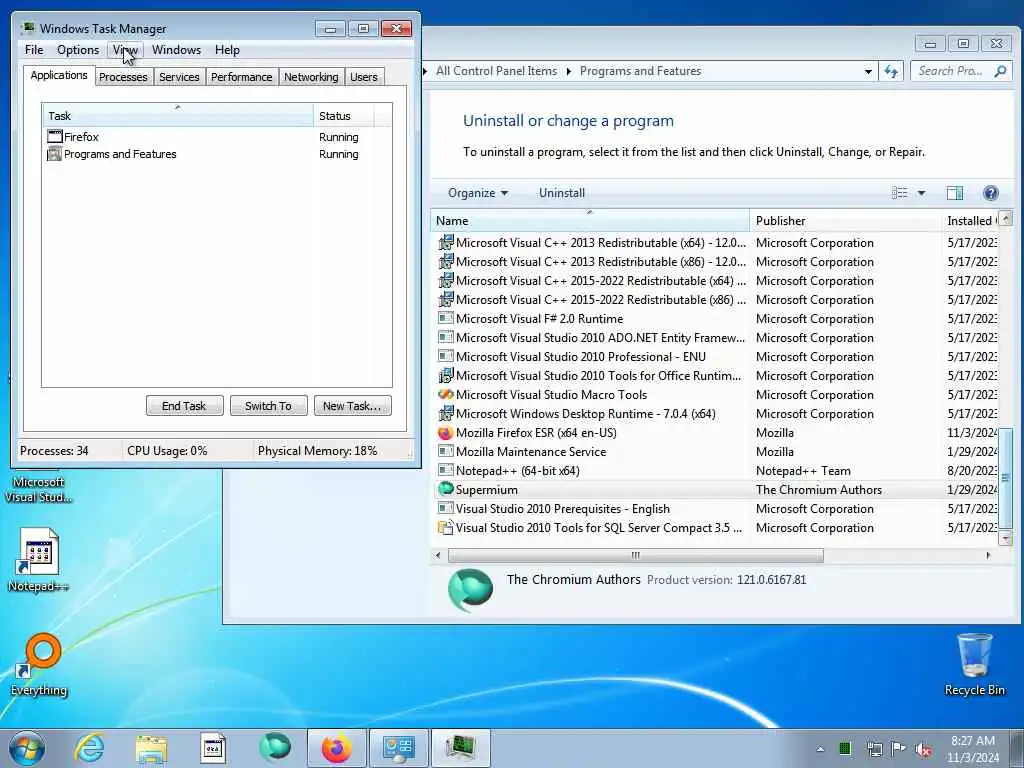Click program list scroll up arrow

pos(1006,217)
